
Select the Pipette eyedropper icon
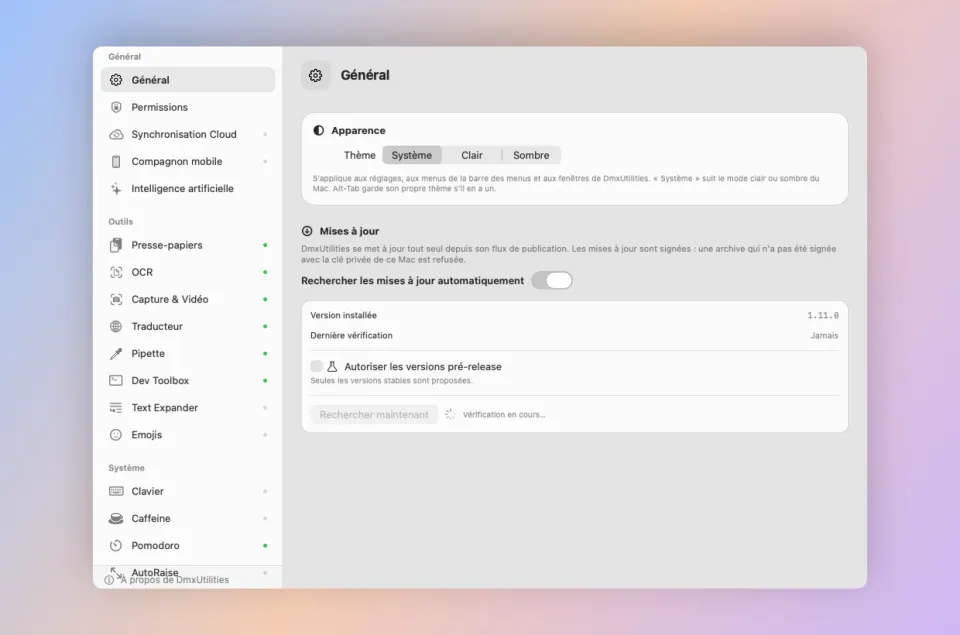(x=116, y=353)
